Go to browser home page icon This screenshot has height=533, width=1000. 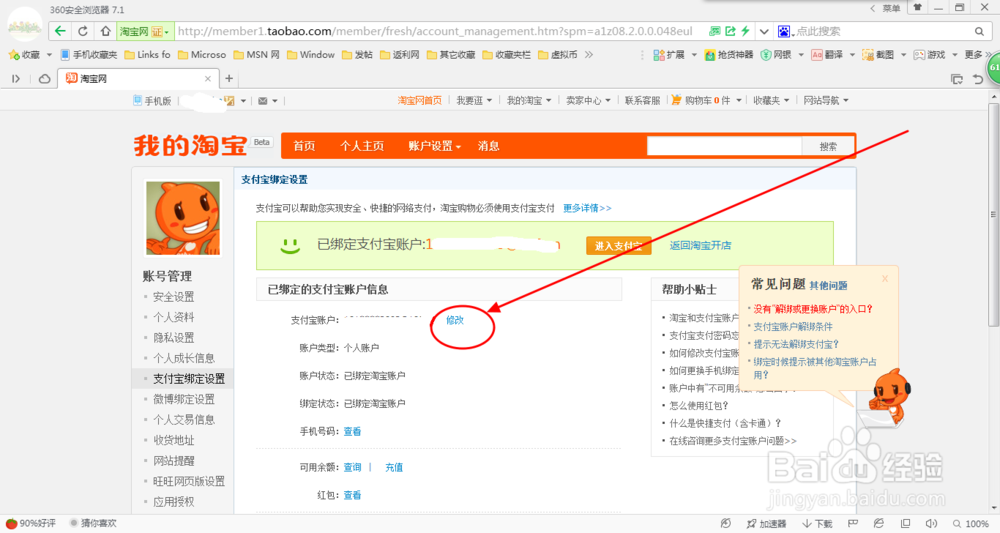(105, 31)
